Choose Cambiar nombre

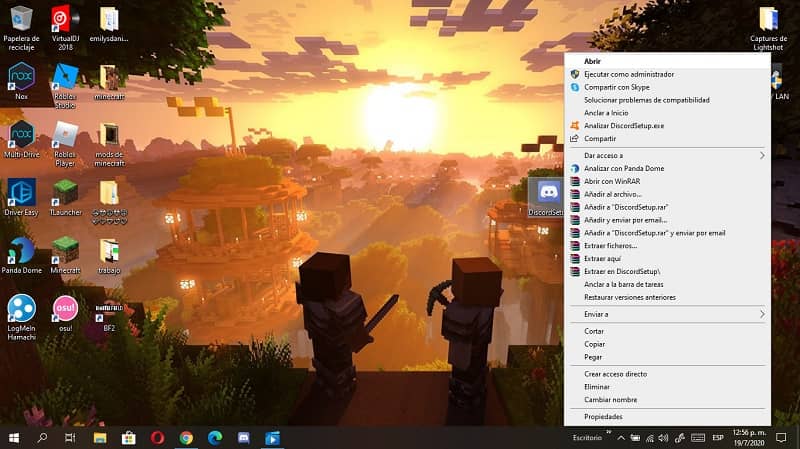(x=667, y=400)
